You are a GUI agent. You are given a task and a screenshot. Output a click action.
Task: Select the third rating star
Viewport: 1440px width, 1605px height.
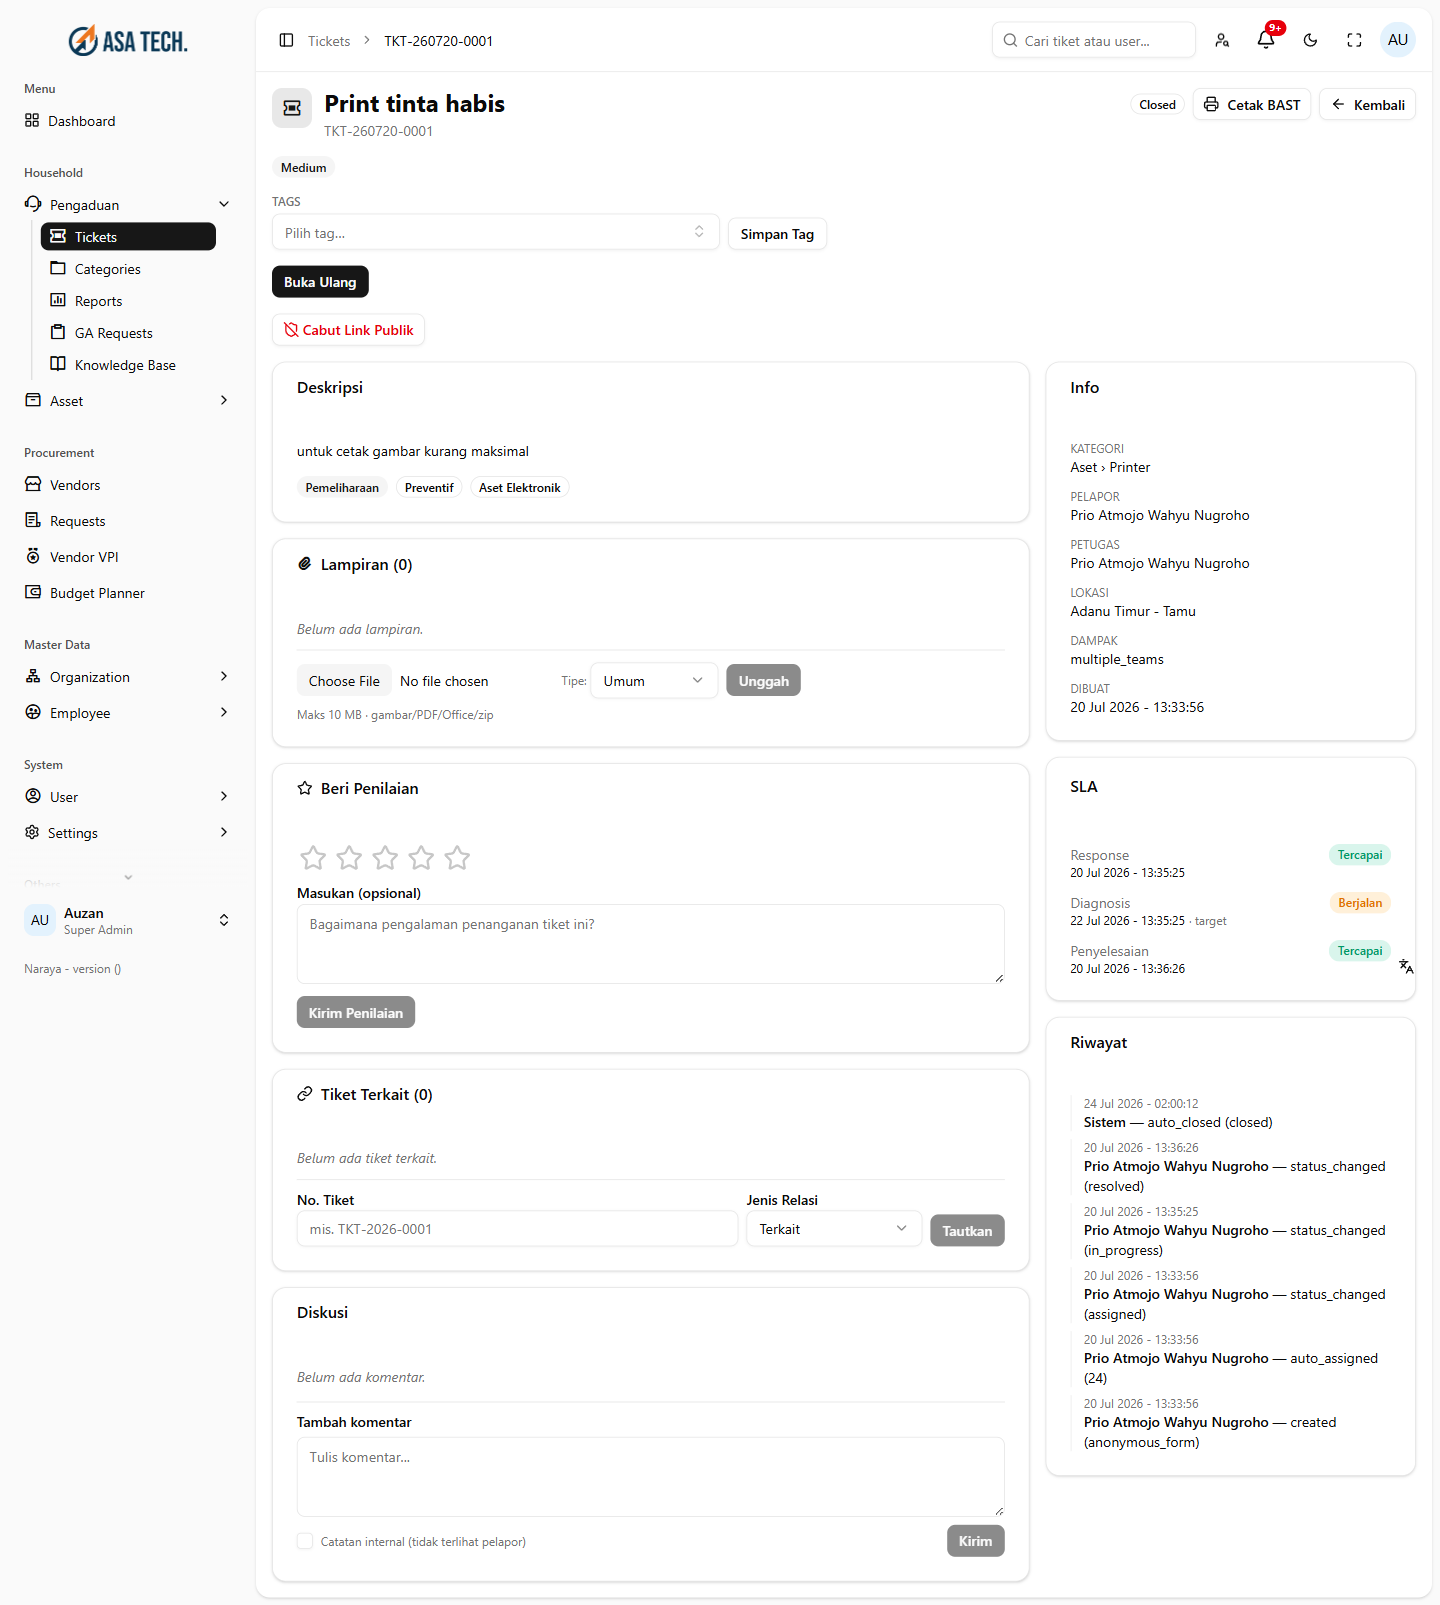(385, 857)
